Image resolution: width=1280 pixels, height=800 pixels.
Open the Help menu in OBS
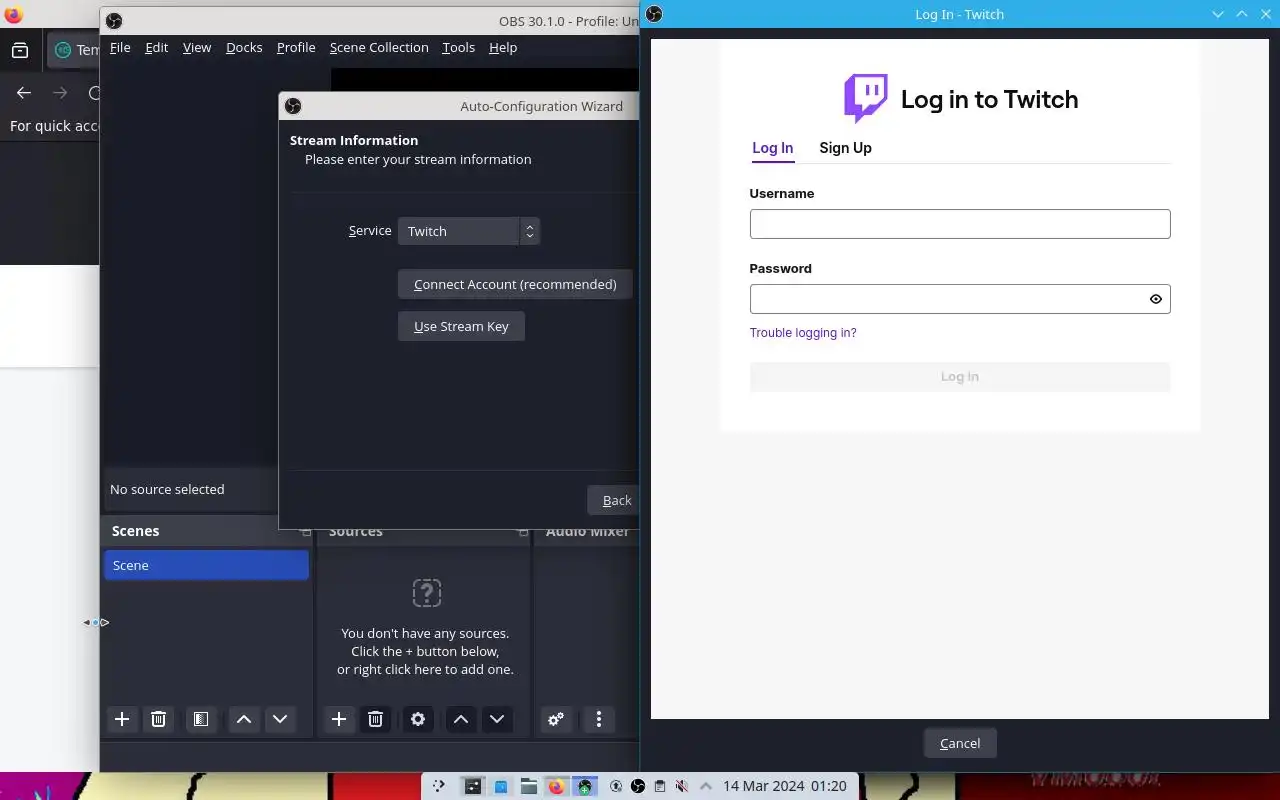tap(503, 47)
